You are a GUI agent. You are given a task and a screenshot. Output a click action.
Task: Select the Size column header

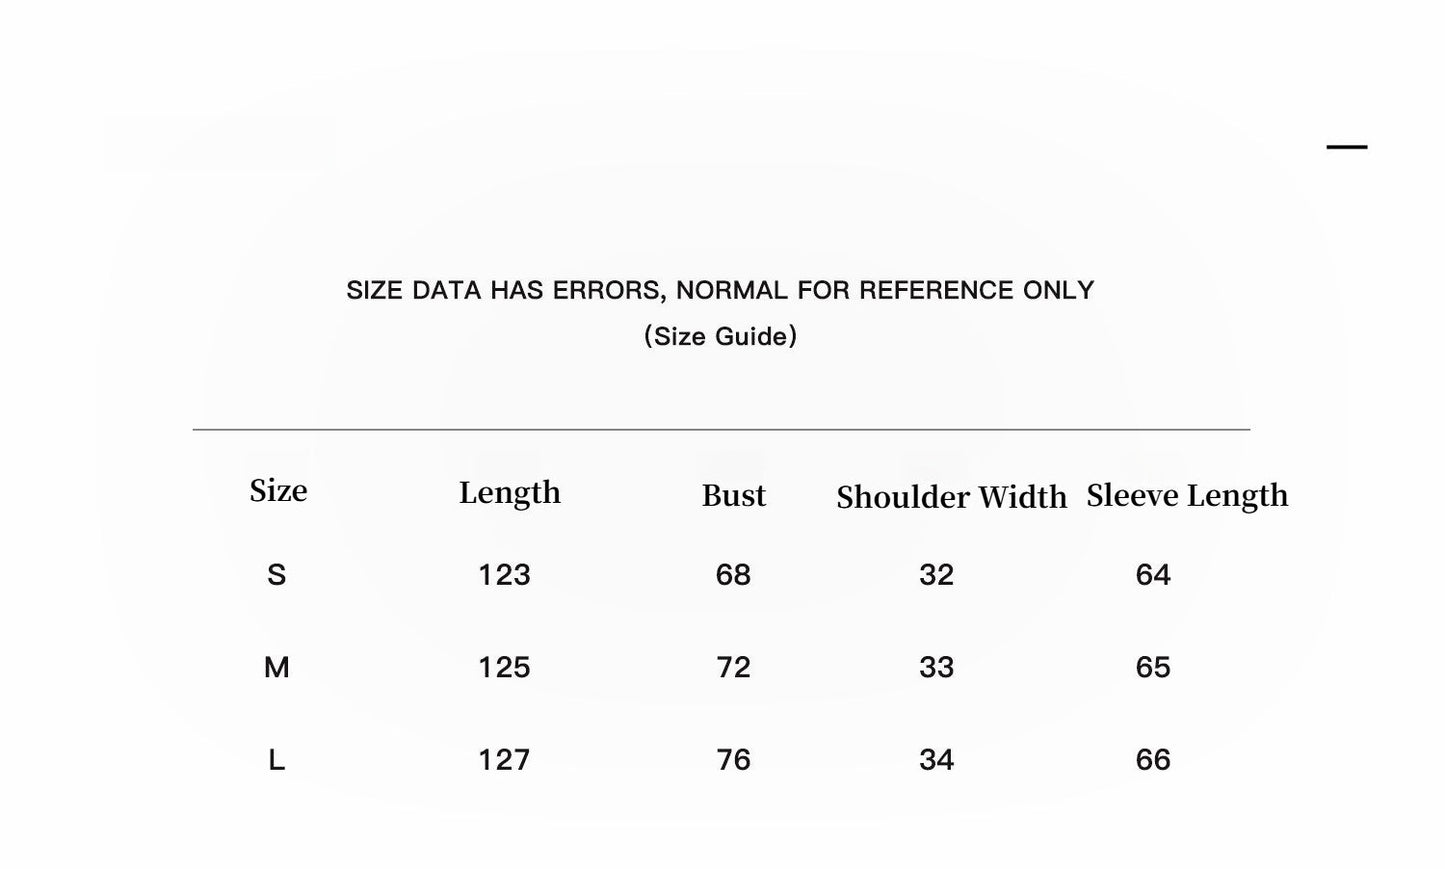[x=278, y=491]
